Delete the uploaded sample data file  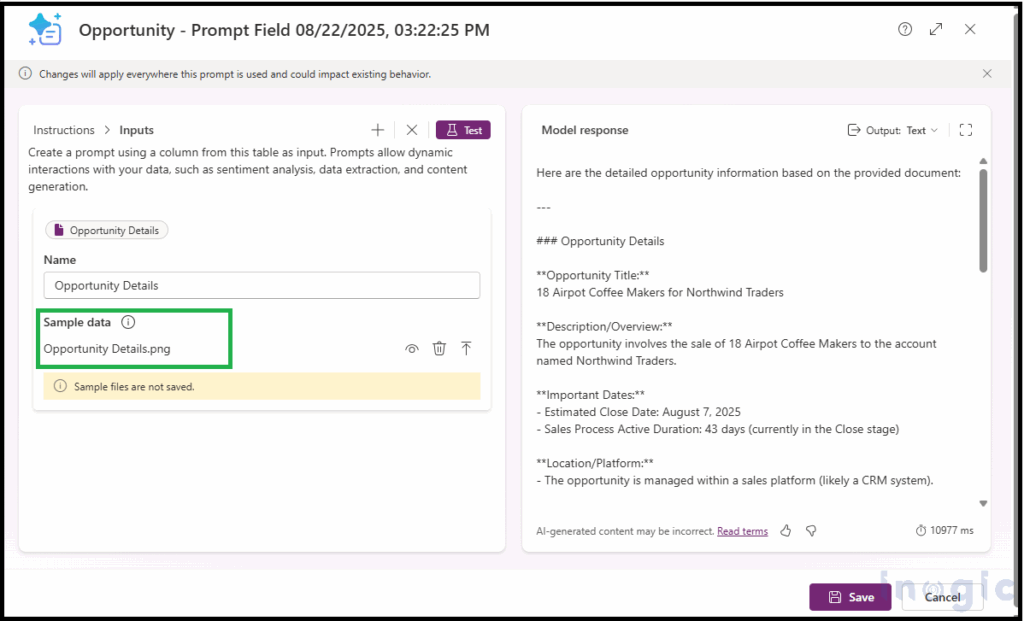coord(439,348)
